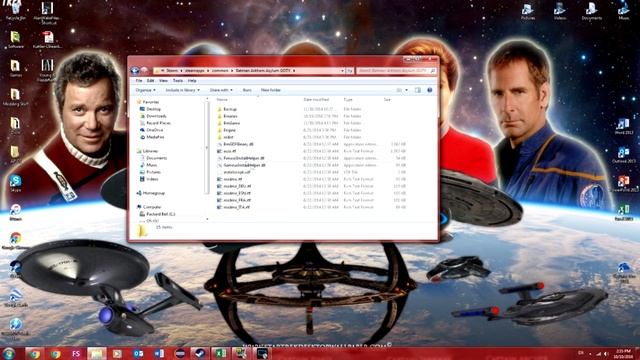Click the change view icon
This screenshot has width=640, height=360.
click(399, 90)
